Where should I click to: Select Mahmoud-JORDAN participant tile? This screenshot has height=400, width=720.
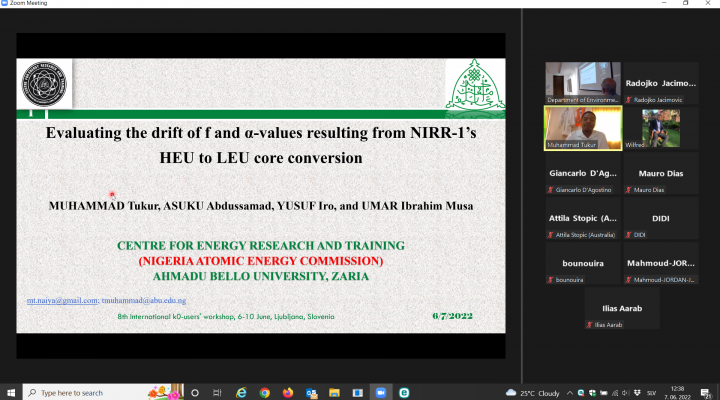coord(661,263)
